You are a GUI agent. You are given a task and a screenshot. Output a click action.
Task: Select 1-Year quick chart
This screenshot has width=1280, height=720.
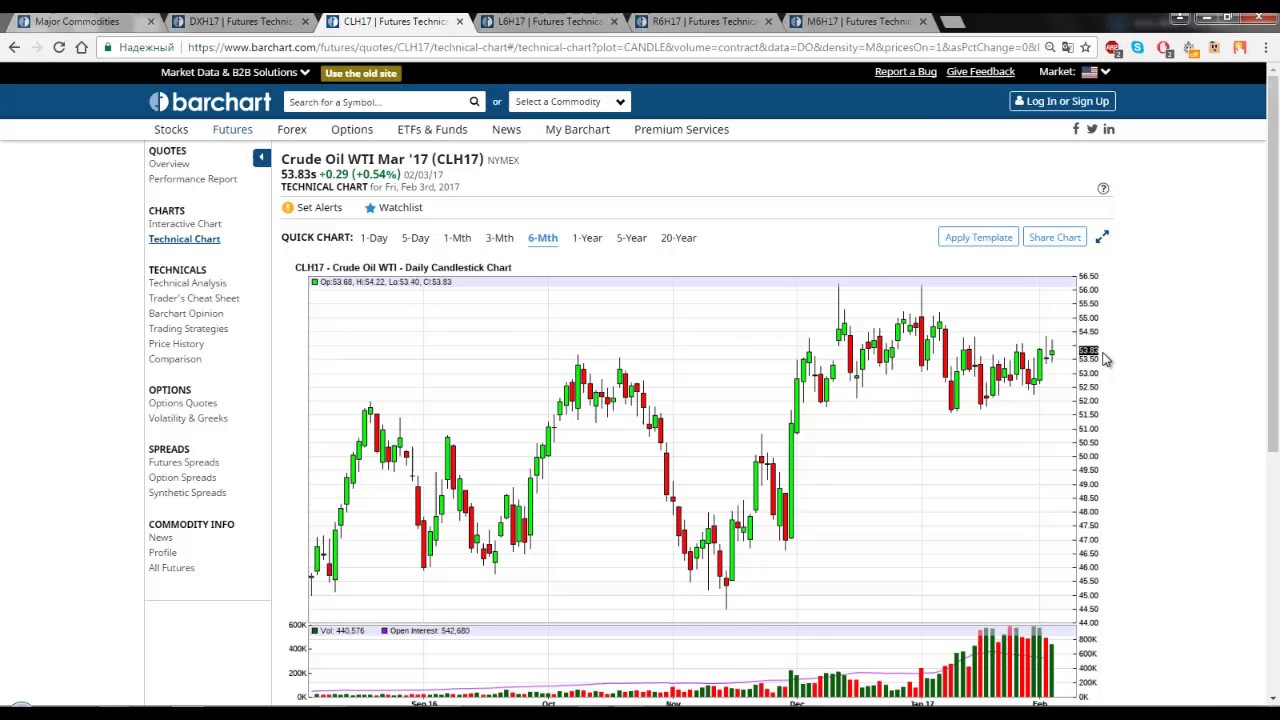pos(587,238)
